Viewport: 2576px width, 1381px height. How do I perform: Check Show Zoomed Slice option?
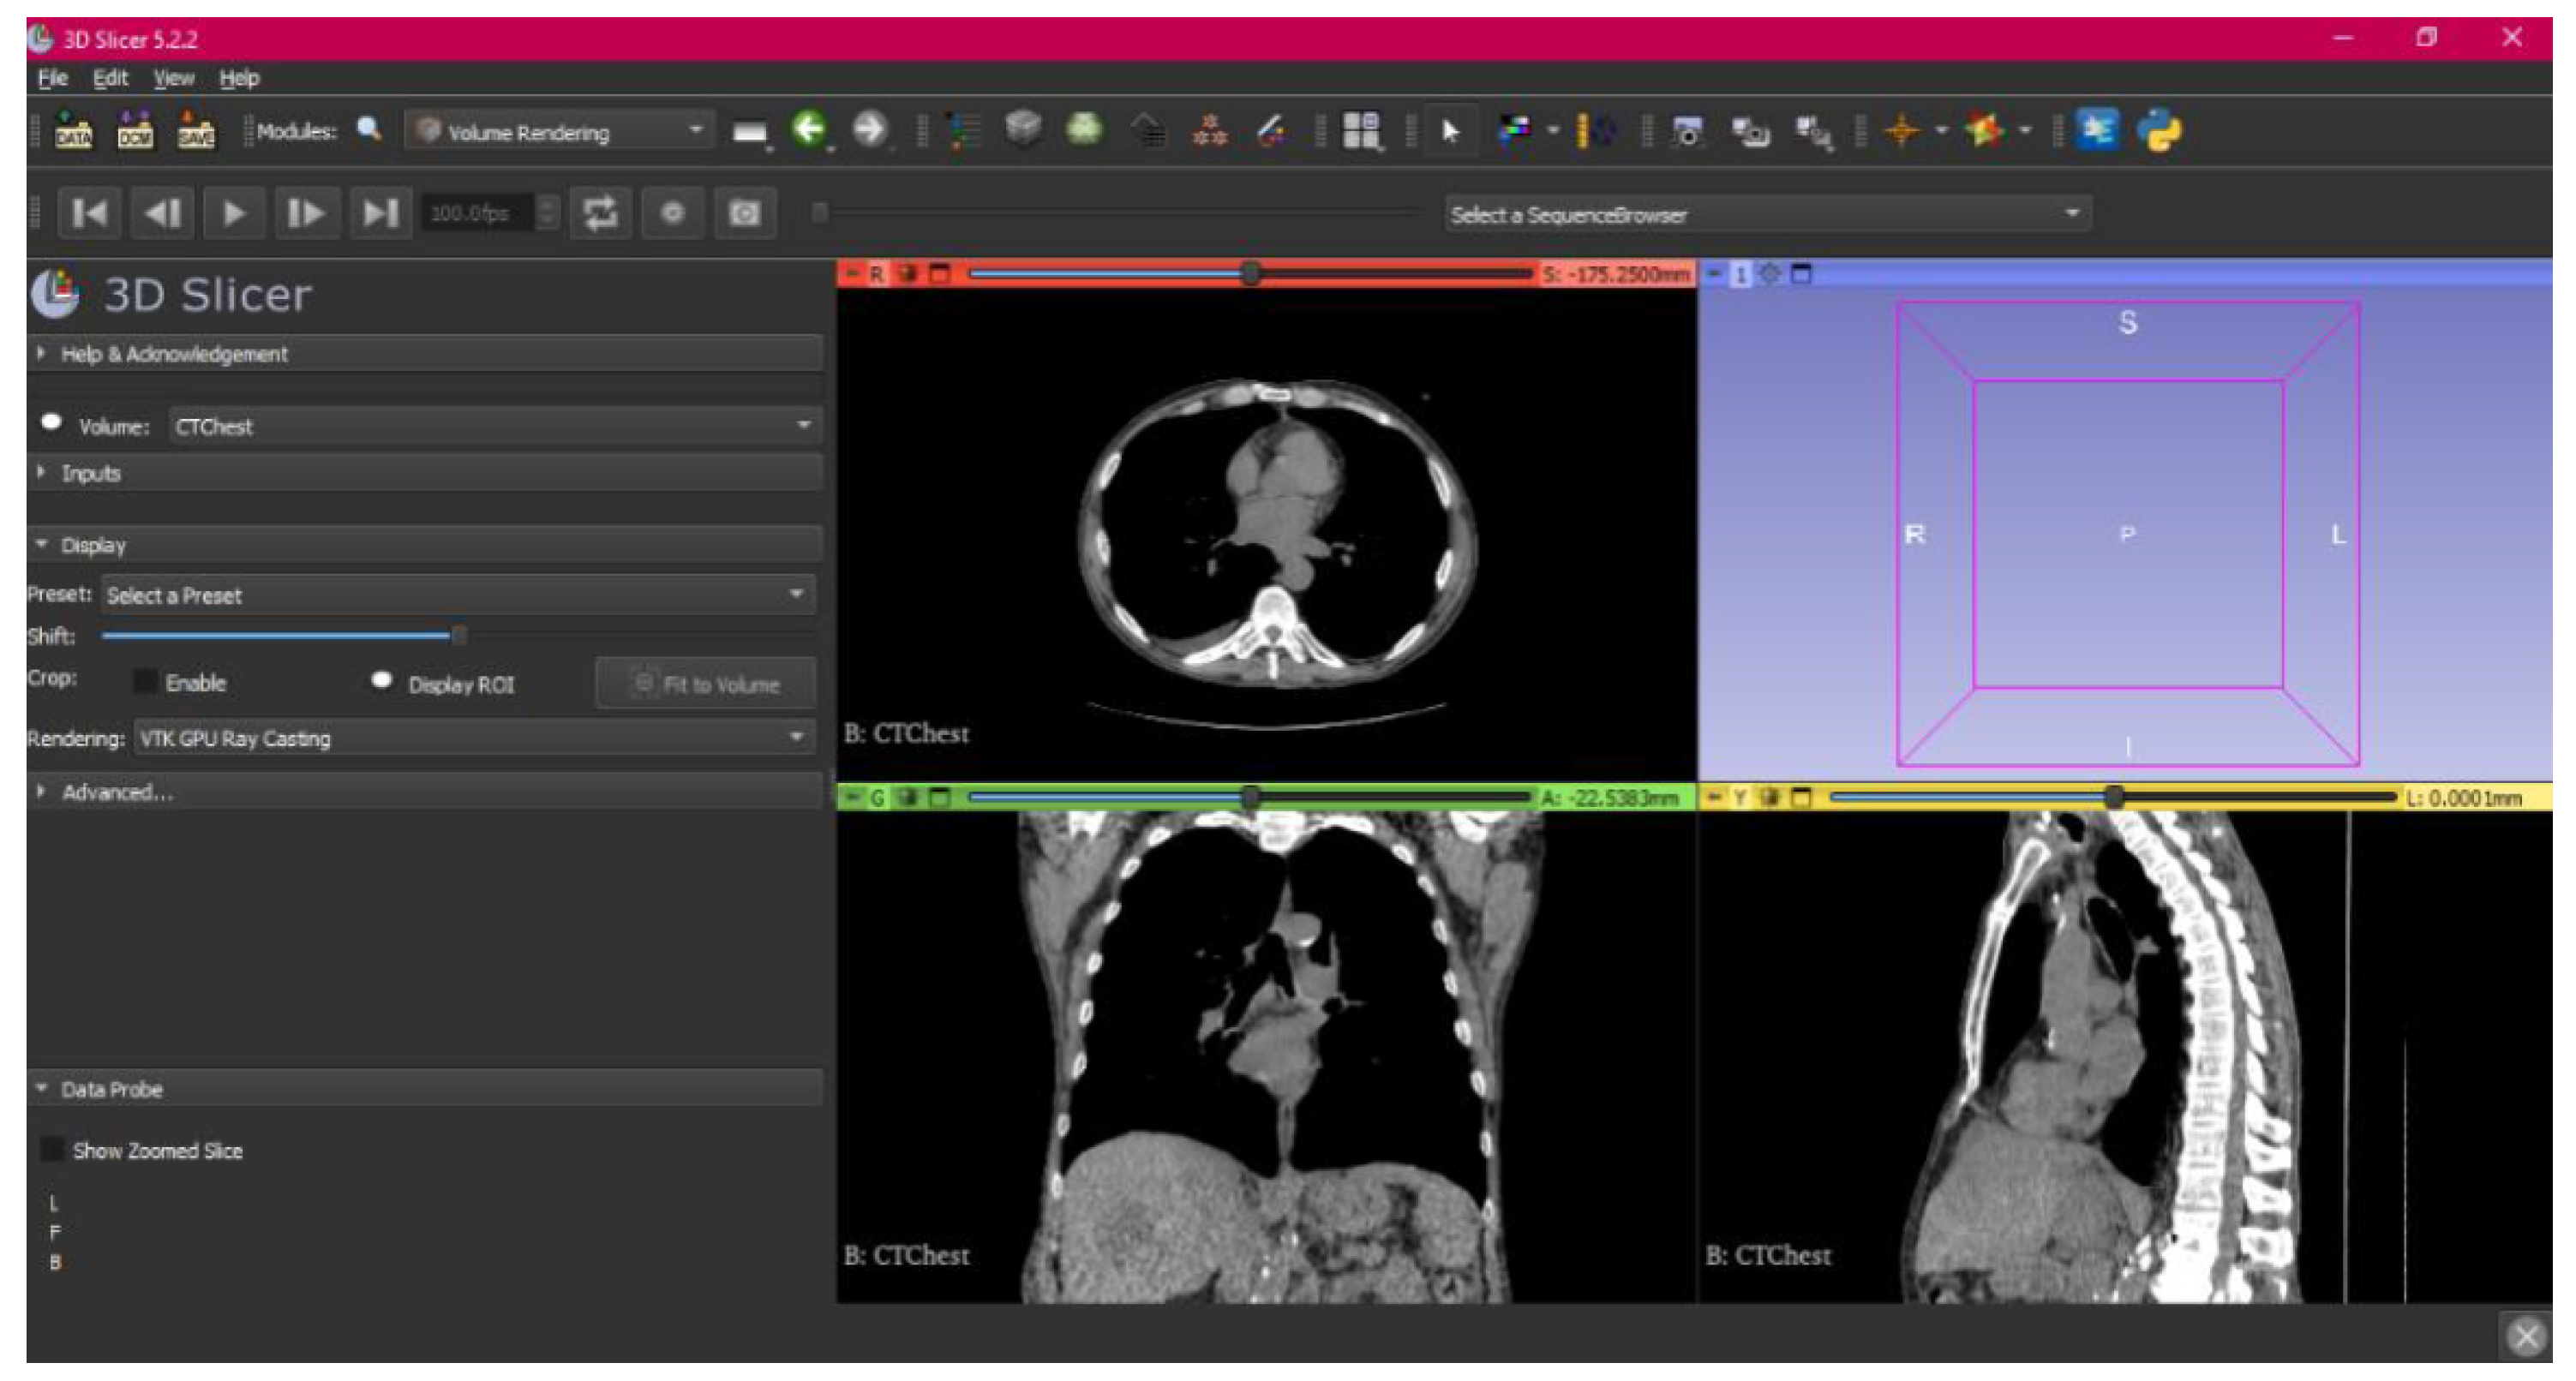[x=52, y=1150]
